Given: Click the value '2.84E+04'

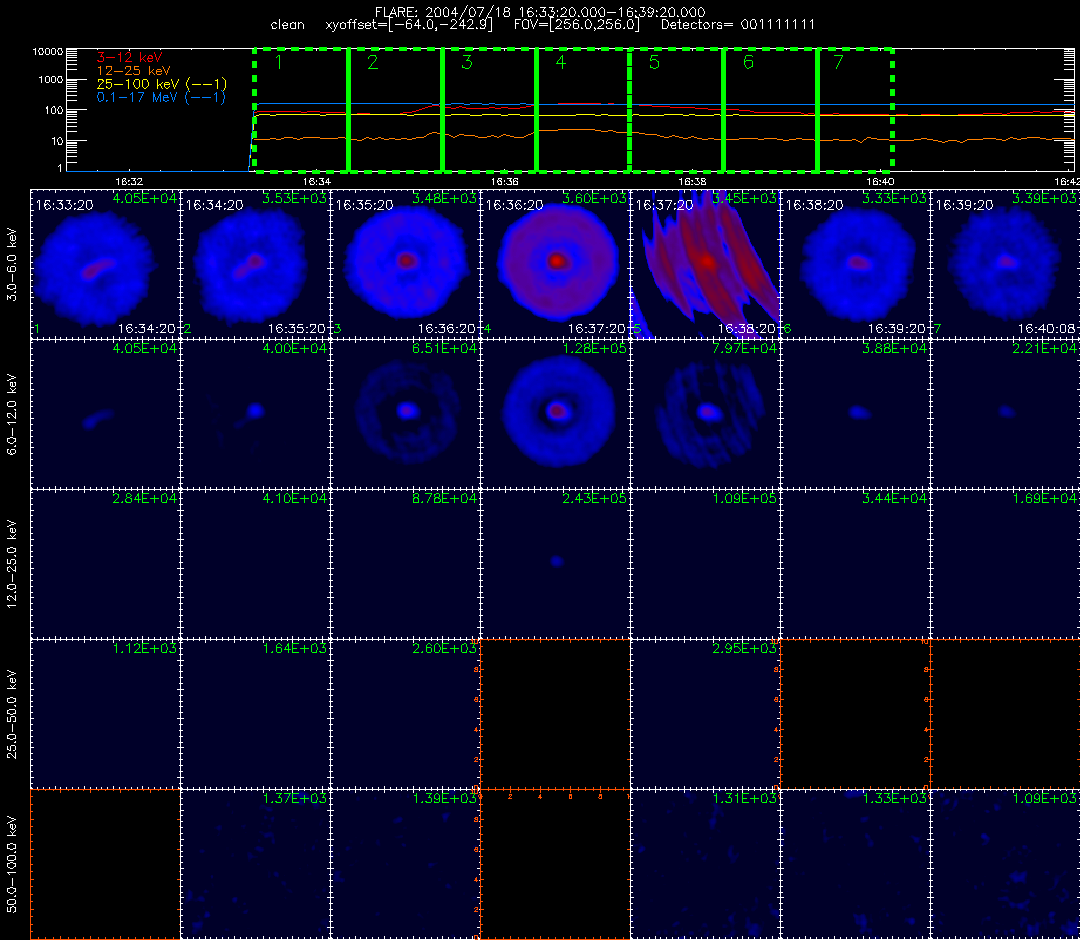Looking at the screenshot, I should tap(145, 499).
